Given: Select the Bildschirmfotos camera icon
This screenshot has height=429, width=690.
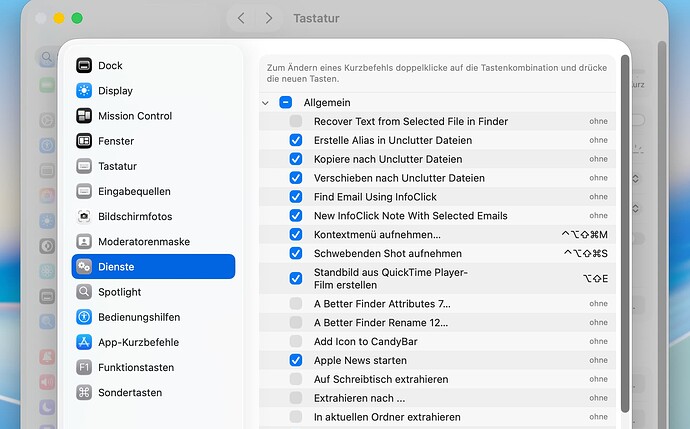Looking at the screenshot, I should coord(84,216).
